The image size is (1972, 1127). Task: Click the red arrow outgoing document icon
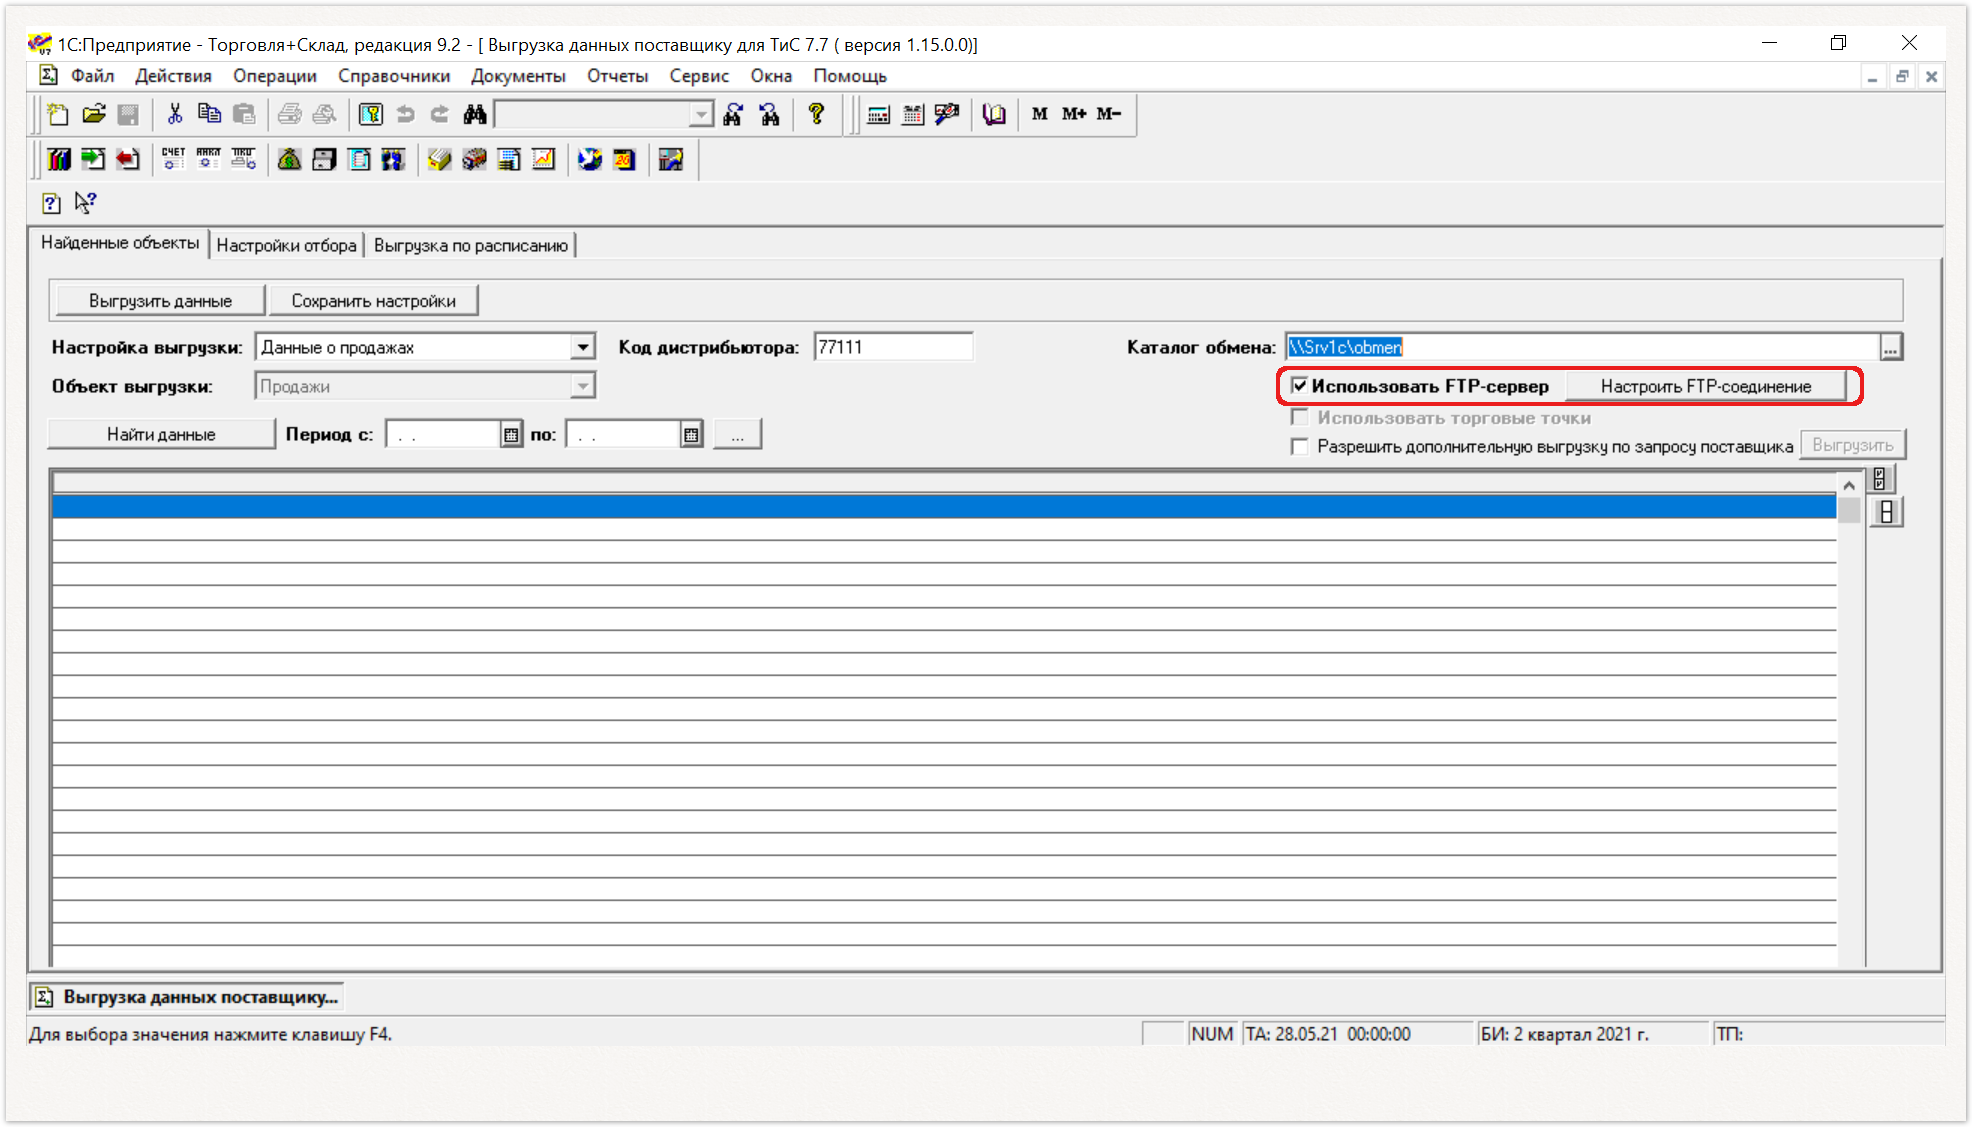(x=127, y=159)
